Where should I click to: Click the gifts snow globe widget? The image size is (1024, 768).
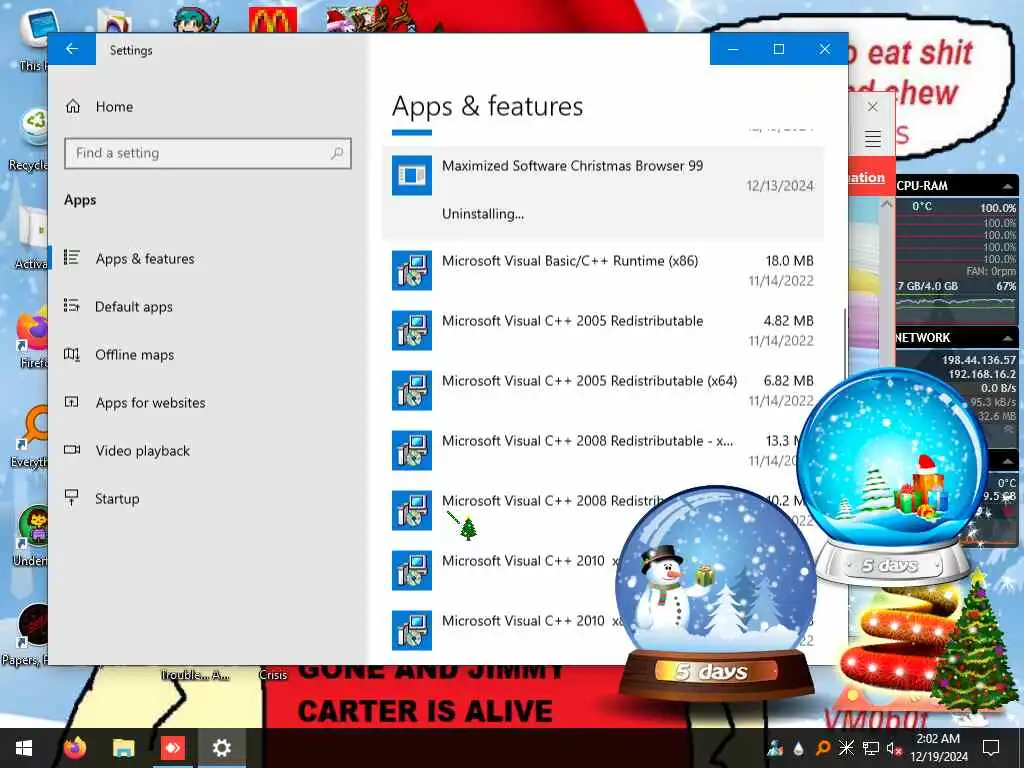pos(891,477)
